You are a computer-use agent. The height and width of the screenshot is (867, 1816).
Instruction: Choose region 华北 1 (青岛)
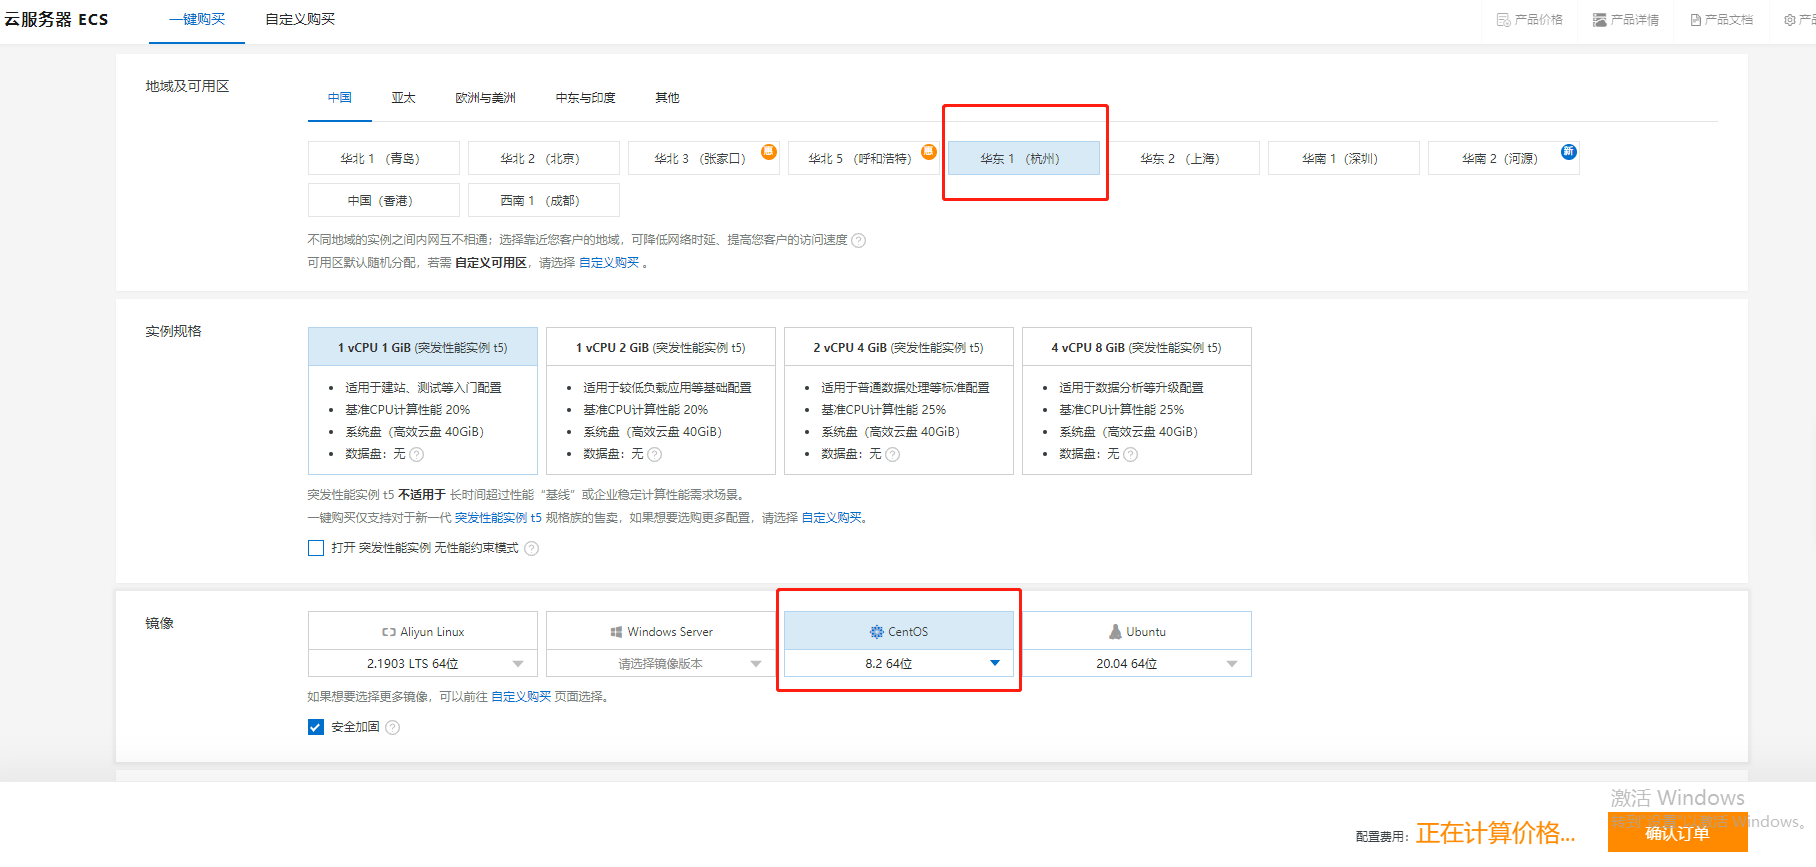click(x=384, y=158)
